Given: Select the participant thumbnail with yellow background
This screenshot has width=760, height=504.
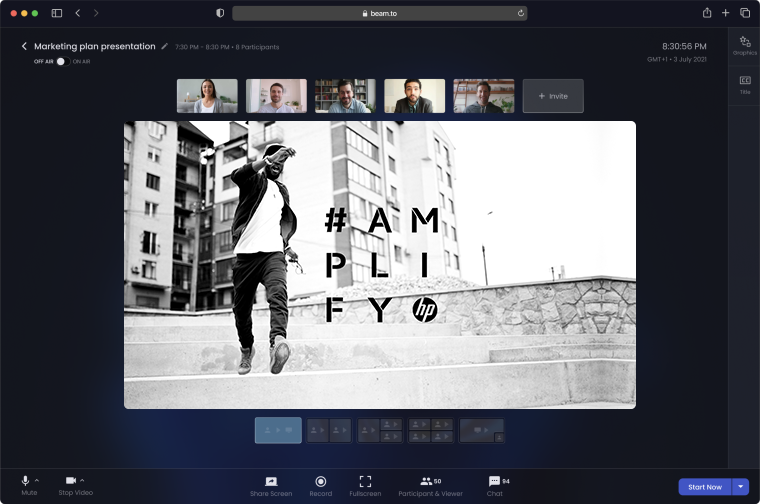Looking at the screenshot, I should coord(414,96).
